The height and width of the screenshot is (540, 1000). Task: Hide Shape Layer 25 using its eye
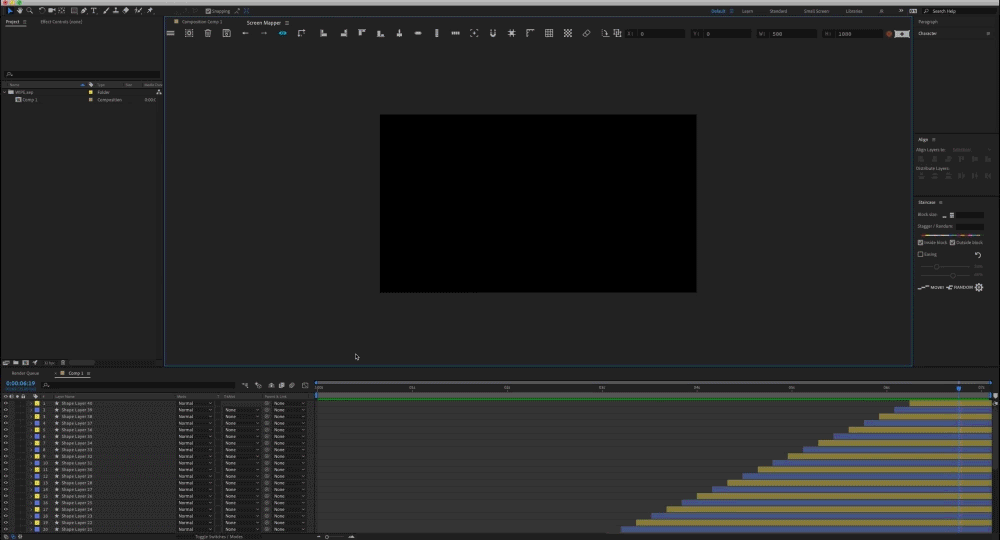6,503
